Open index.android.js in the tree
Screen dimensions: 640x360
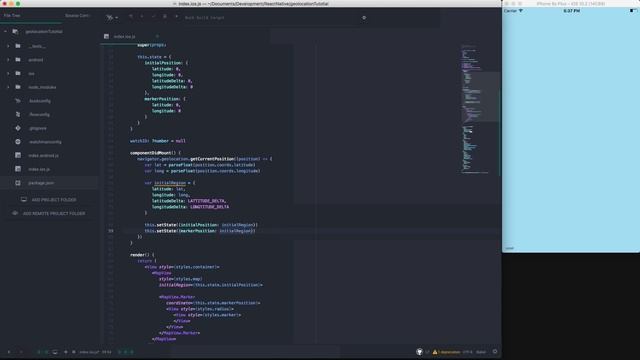43,156
